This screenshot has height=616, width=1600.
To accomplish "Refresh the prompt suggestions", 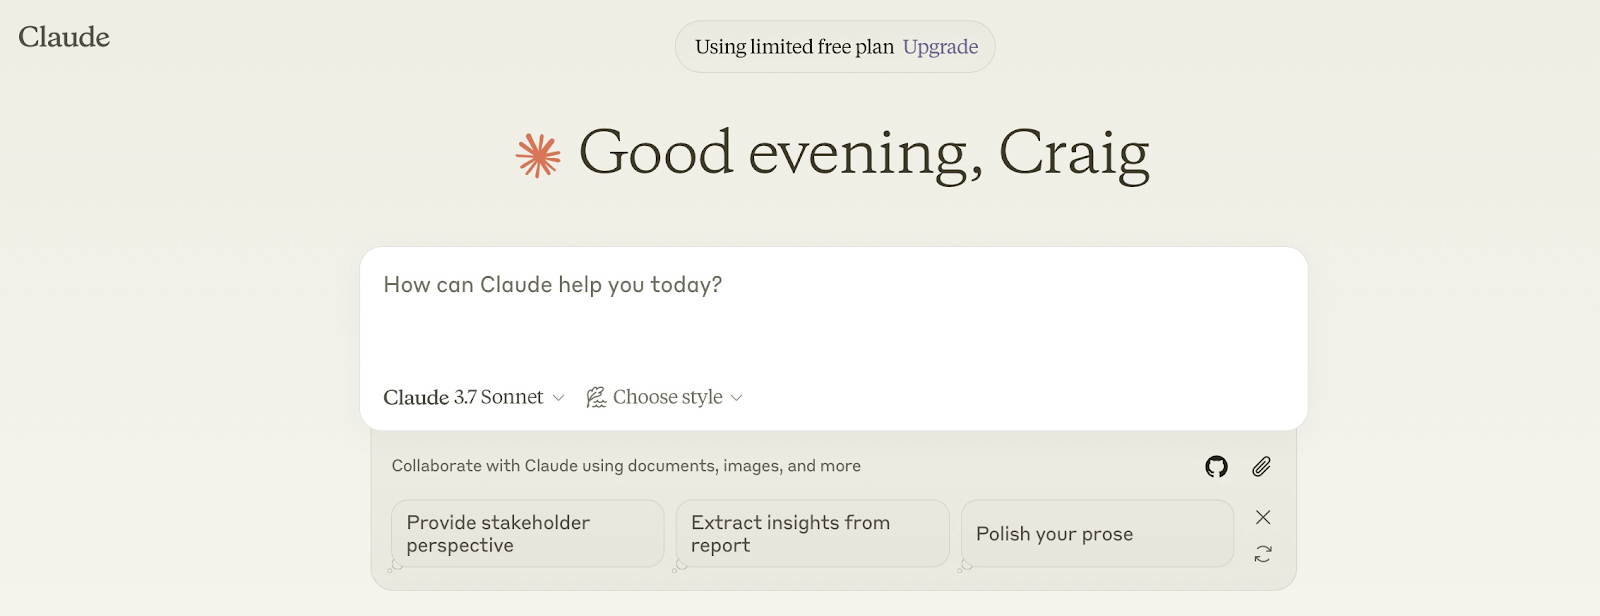I will pos(1263,554).
